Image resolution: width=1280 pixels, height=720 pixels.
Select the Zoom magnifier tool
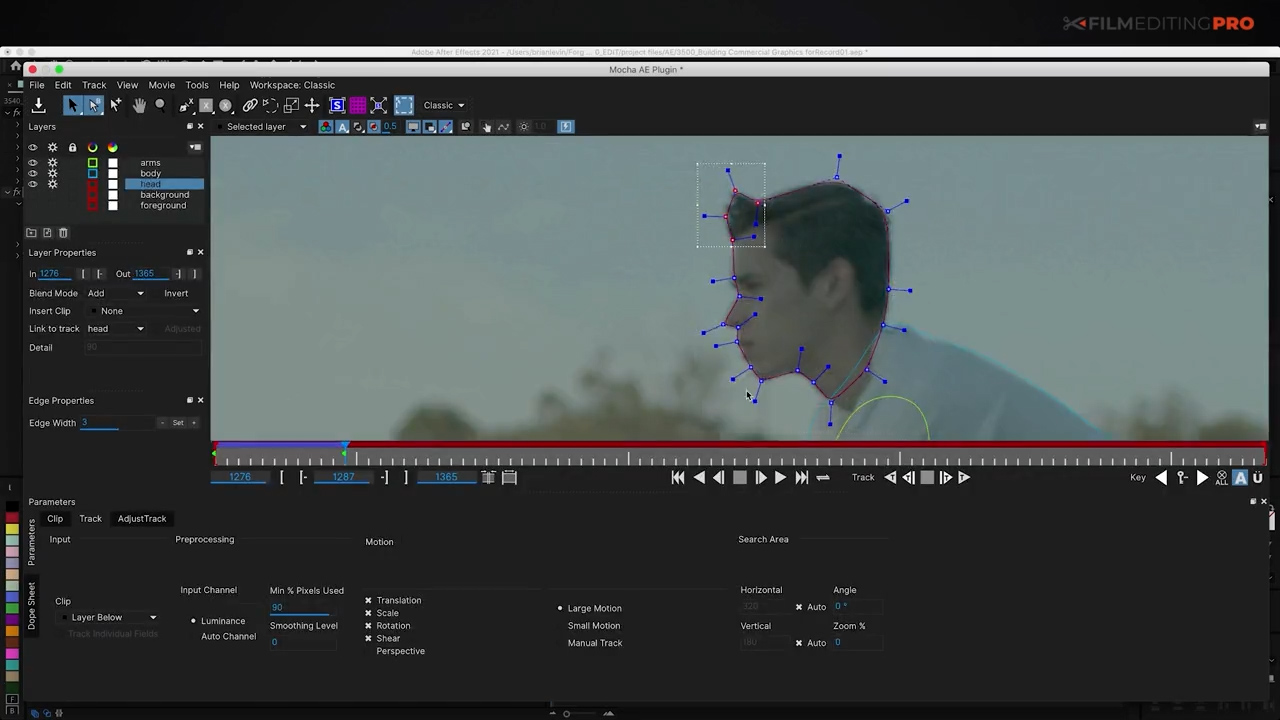[x=159, y=105]
